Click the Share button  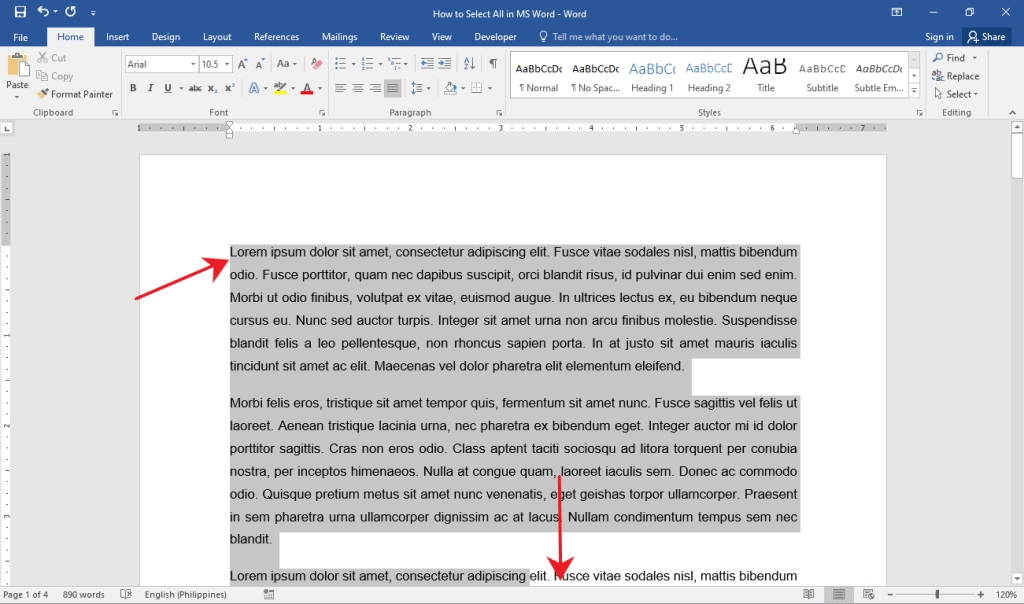coord(987,37)
